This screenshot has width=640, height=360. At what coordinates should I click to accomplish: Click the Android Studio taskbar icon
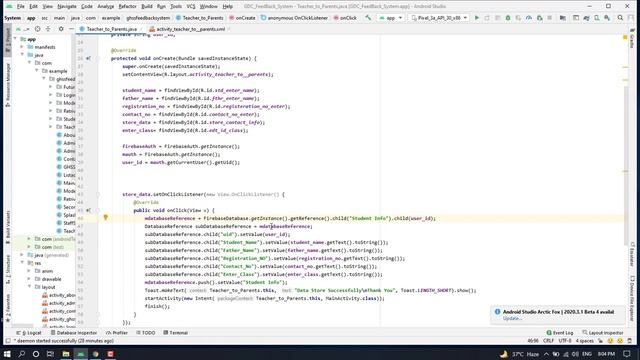coord(80,354)
